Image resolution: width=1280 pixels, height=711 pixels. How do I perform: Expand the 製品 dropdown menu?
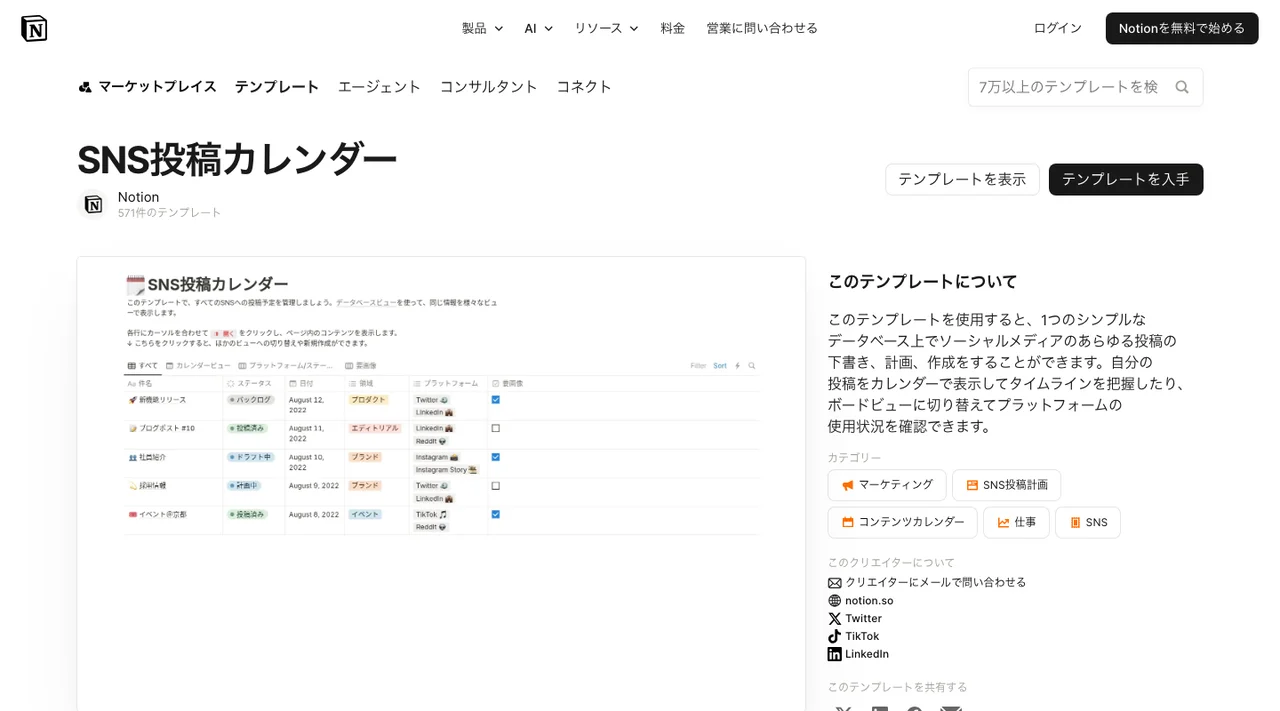coord(482,28)
